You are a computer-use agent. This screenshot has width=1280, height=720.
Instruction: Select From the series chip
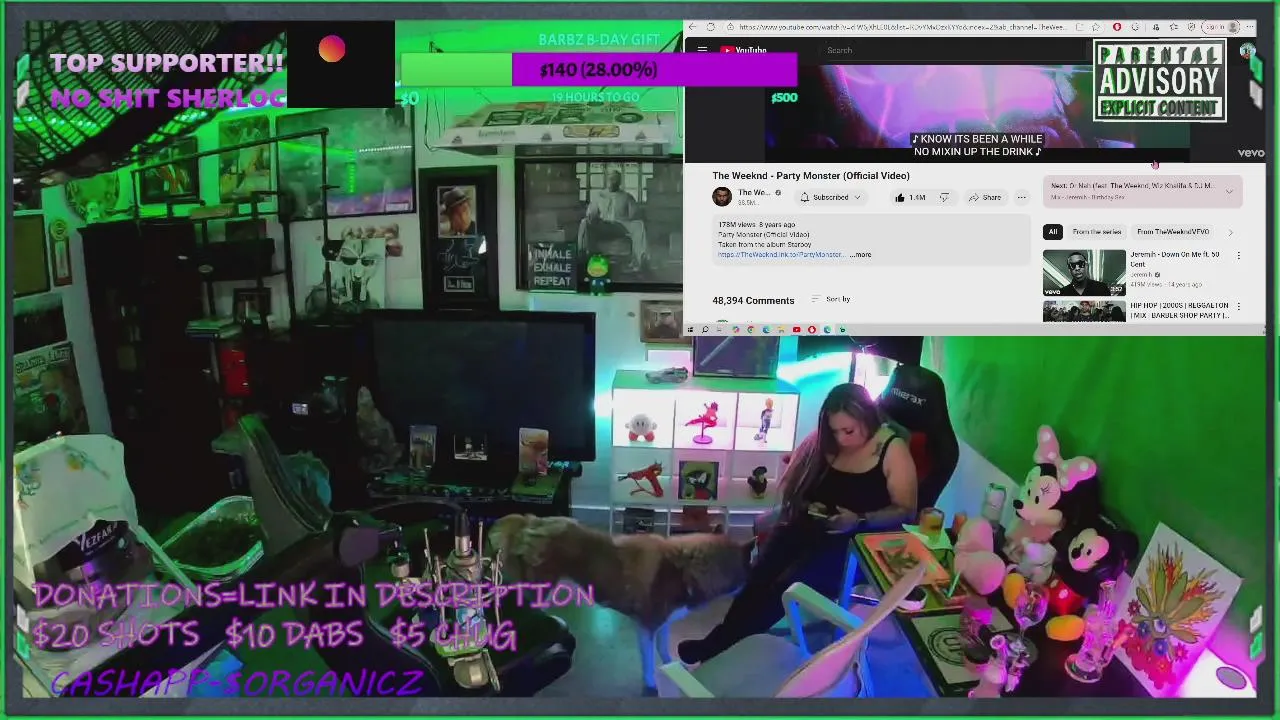pos(1097,232)
